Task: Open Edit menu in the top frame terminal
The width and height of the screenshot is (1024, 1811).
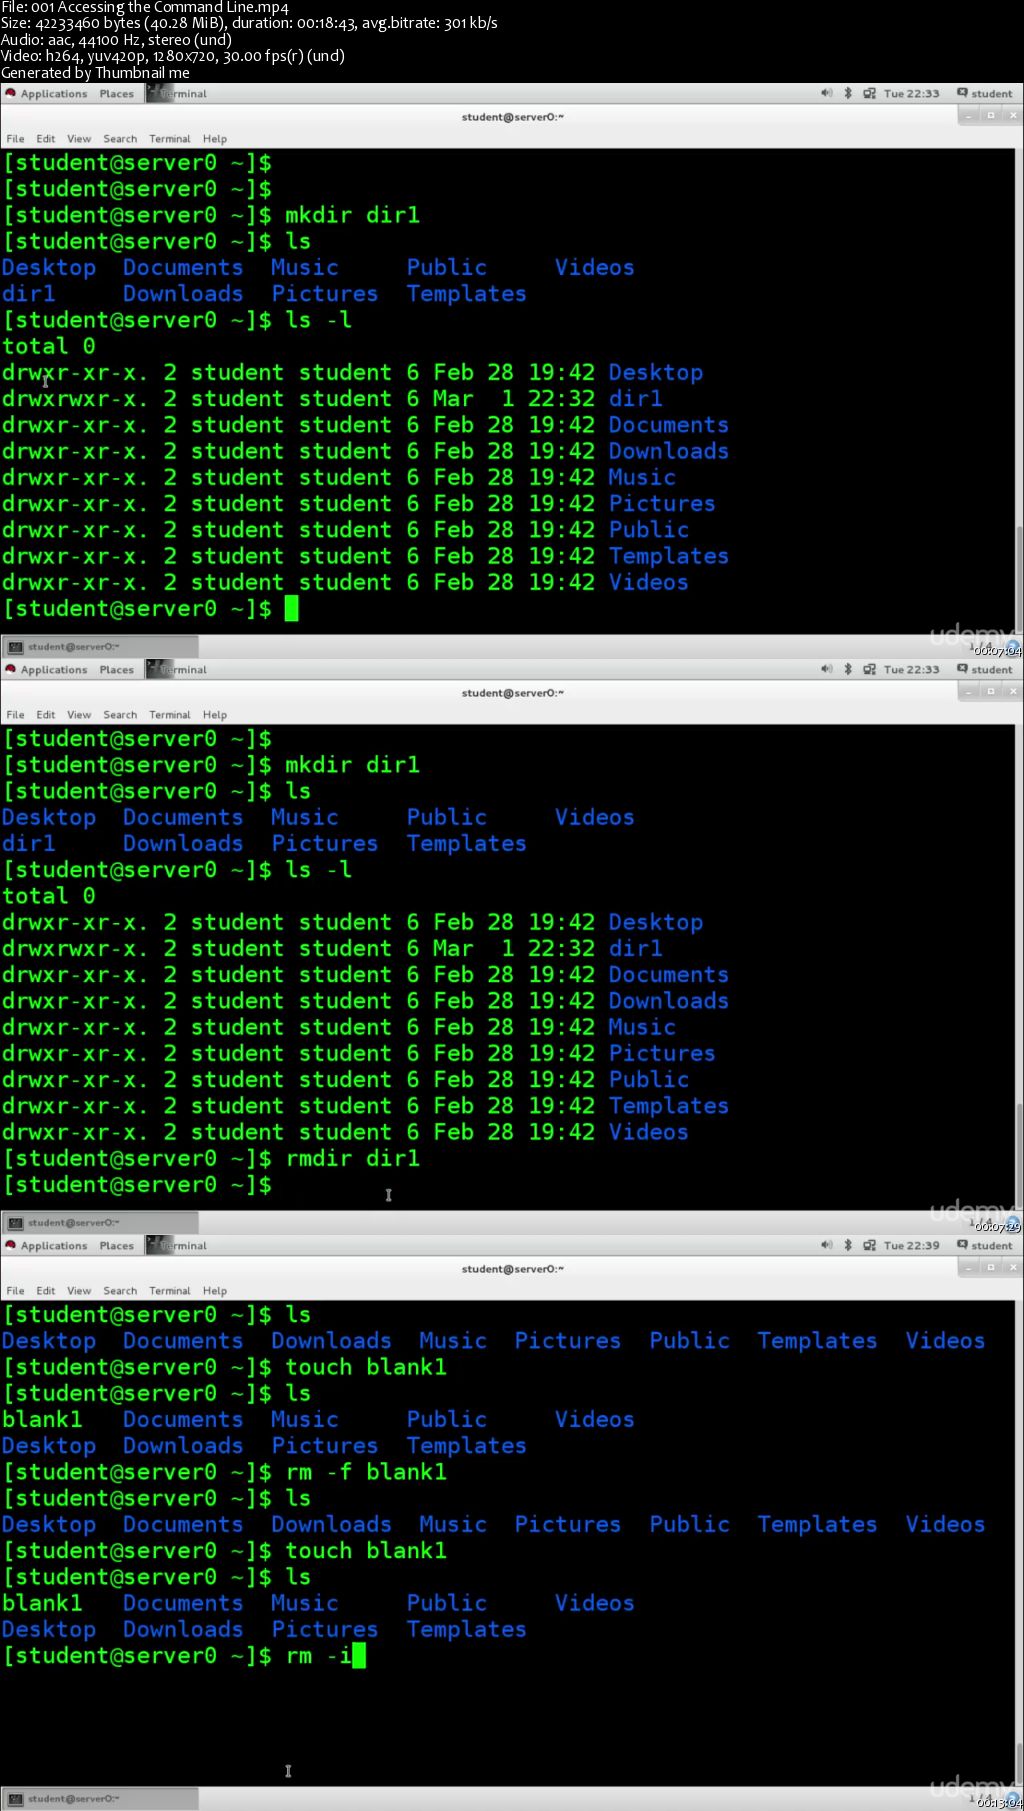Action: [x=46, y=139]
